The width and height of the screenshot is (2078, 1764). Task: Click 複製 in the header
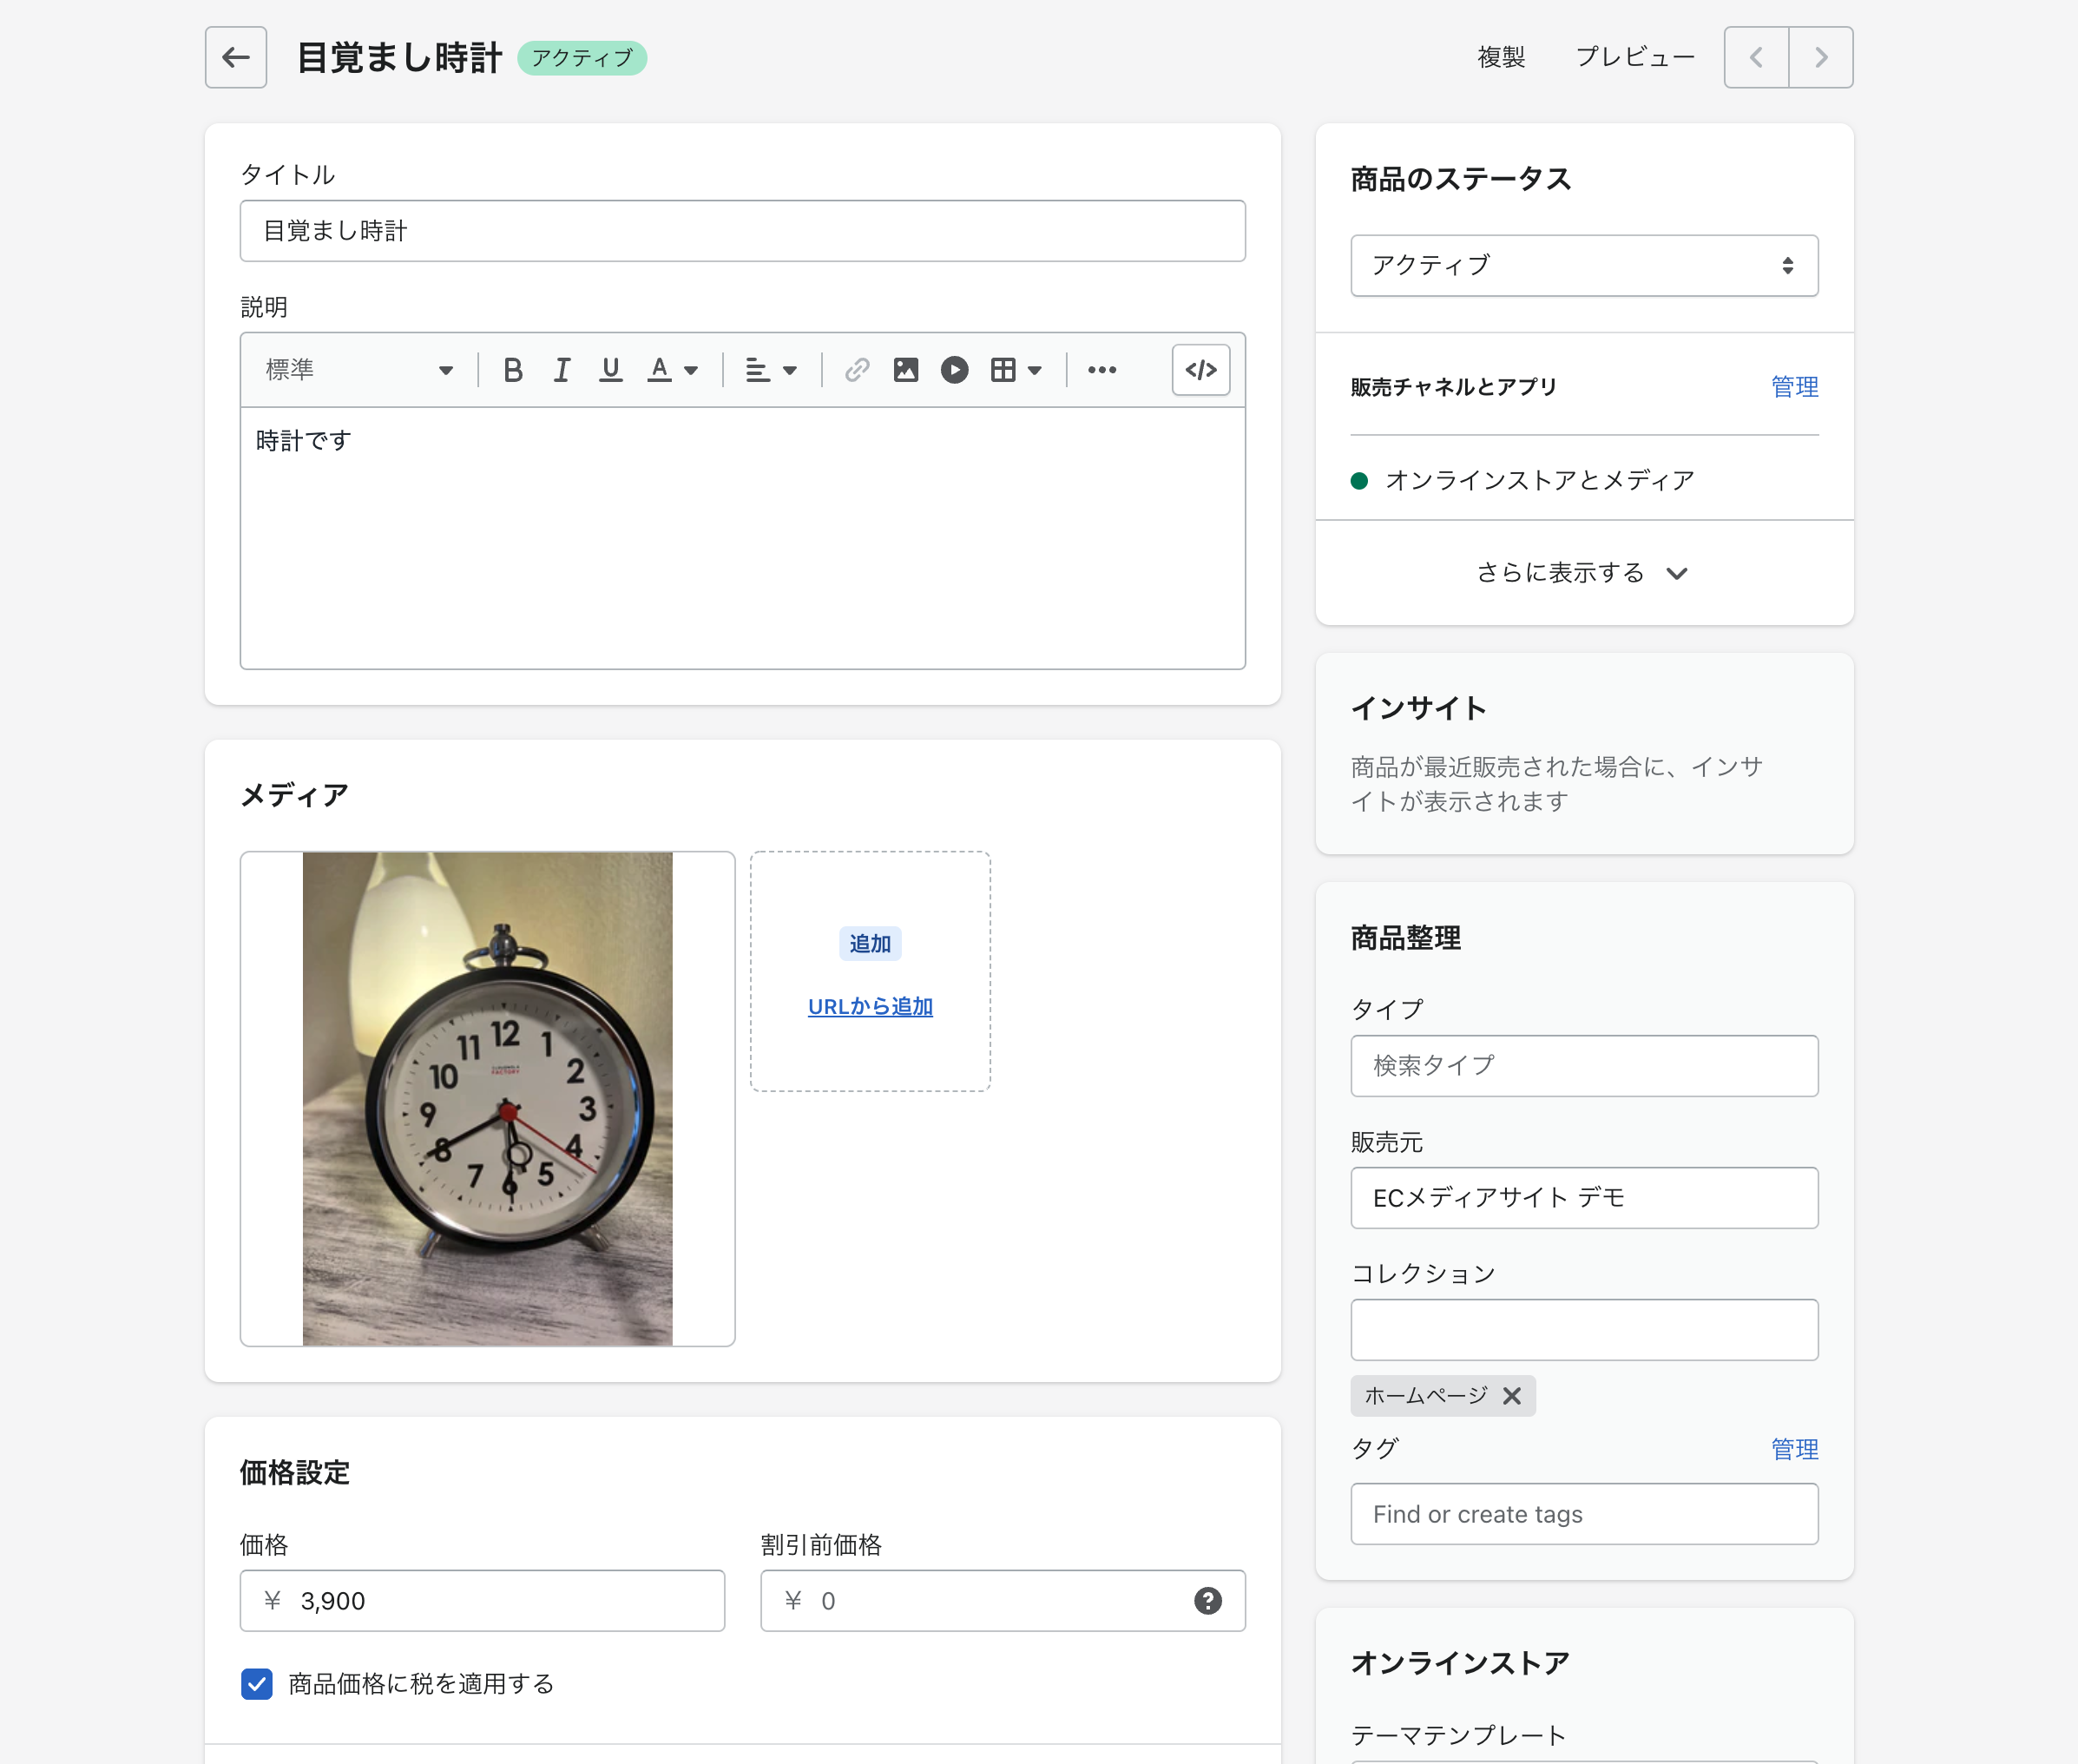pyautogui.click(x=1501, y=57)
